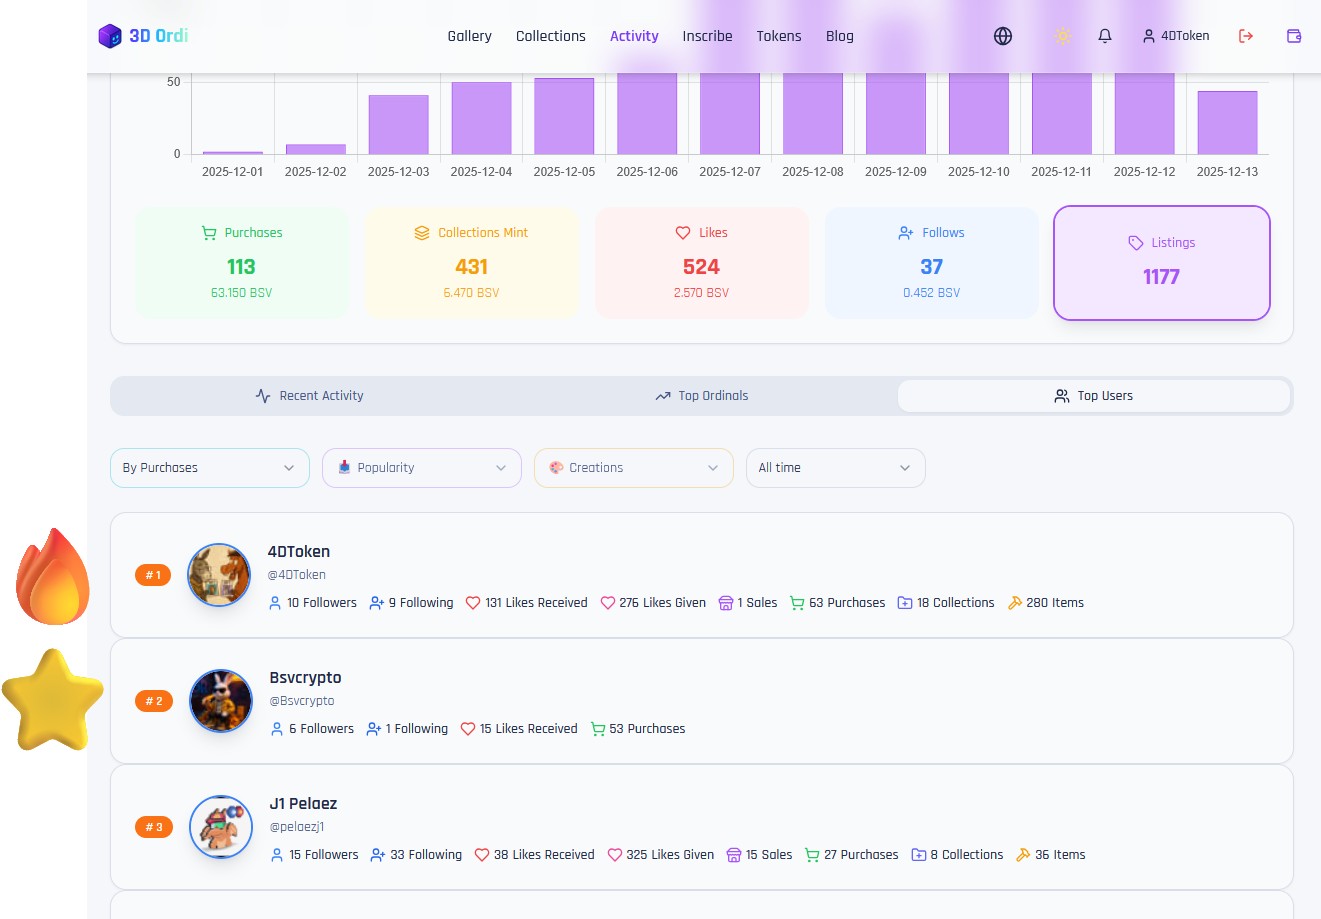Click the trending arrow icon on Top Ordinals
This screenshot has width=1321, height=919.
tap(662, 396)
